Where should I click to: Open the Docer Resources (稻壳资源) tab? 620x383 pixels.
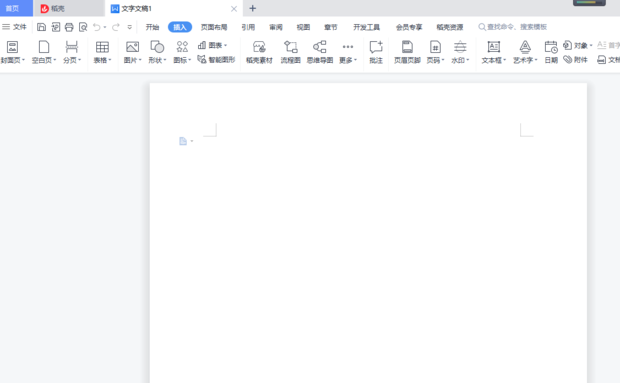(450, 27)
